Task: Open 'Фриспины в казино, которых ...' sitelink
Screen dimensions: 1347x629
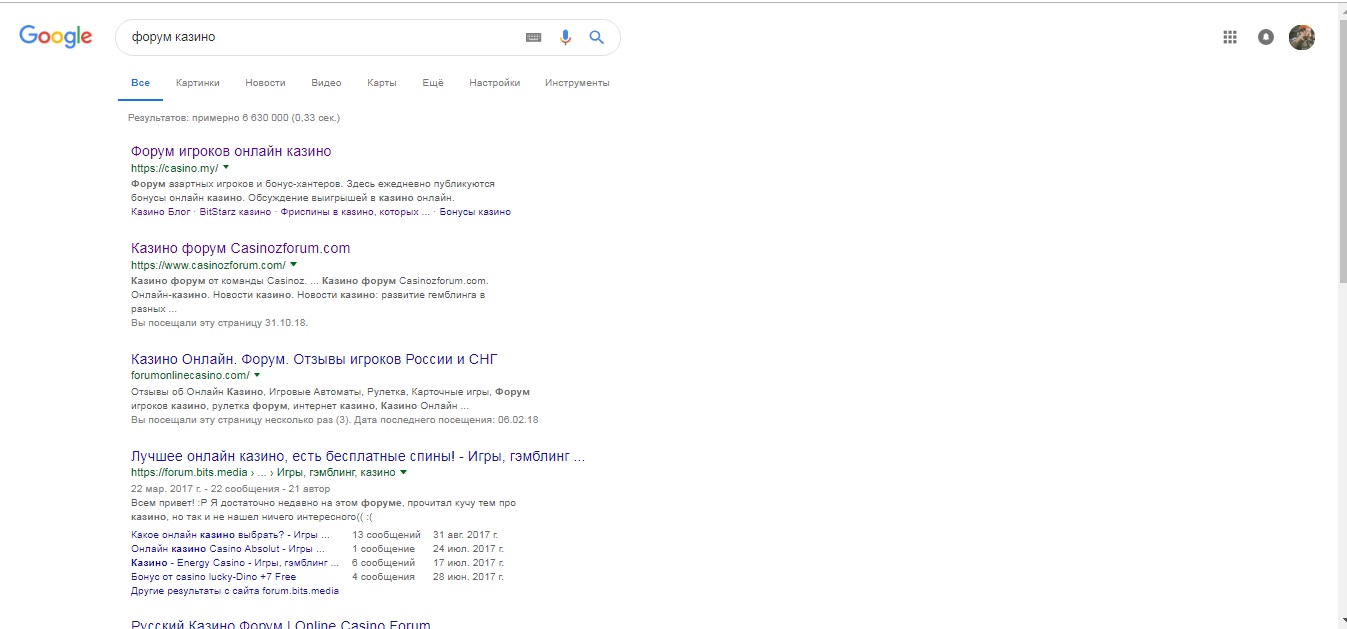Action: (x=355, y=212)
